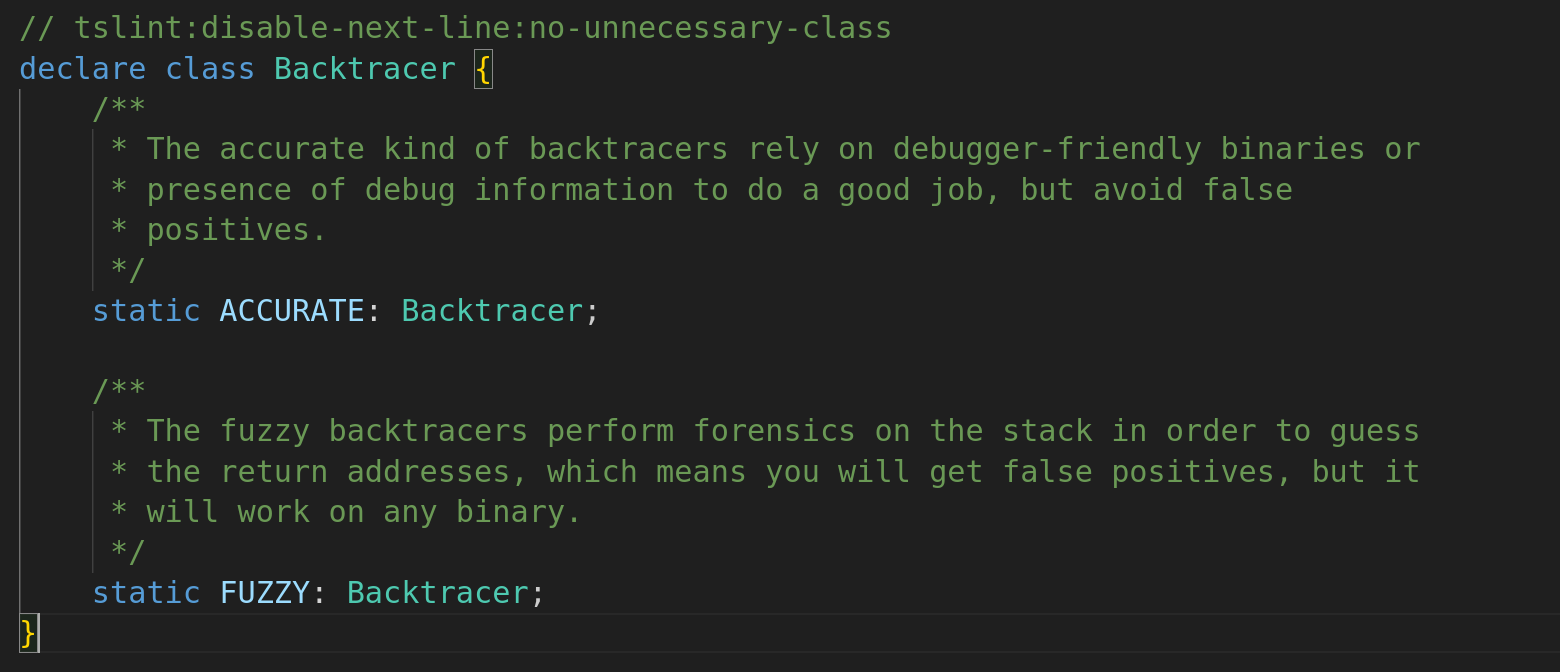The image size is (1560, 672).
Task: Click the closing curly brace
Action: (x=28, y=633)
